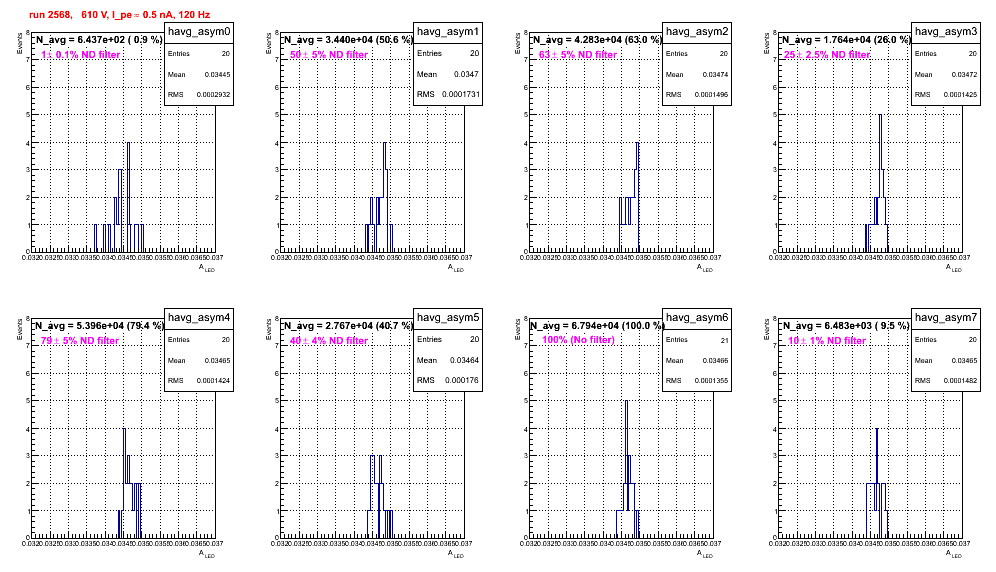Click the A_LED x-axis title under havg_asym3 plot
Screen dimensions: 996x572
[x=954, y=268]
